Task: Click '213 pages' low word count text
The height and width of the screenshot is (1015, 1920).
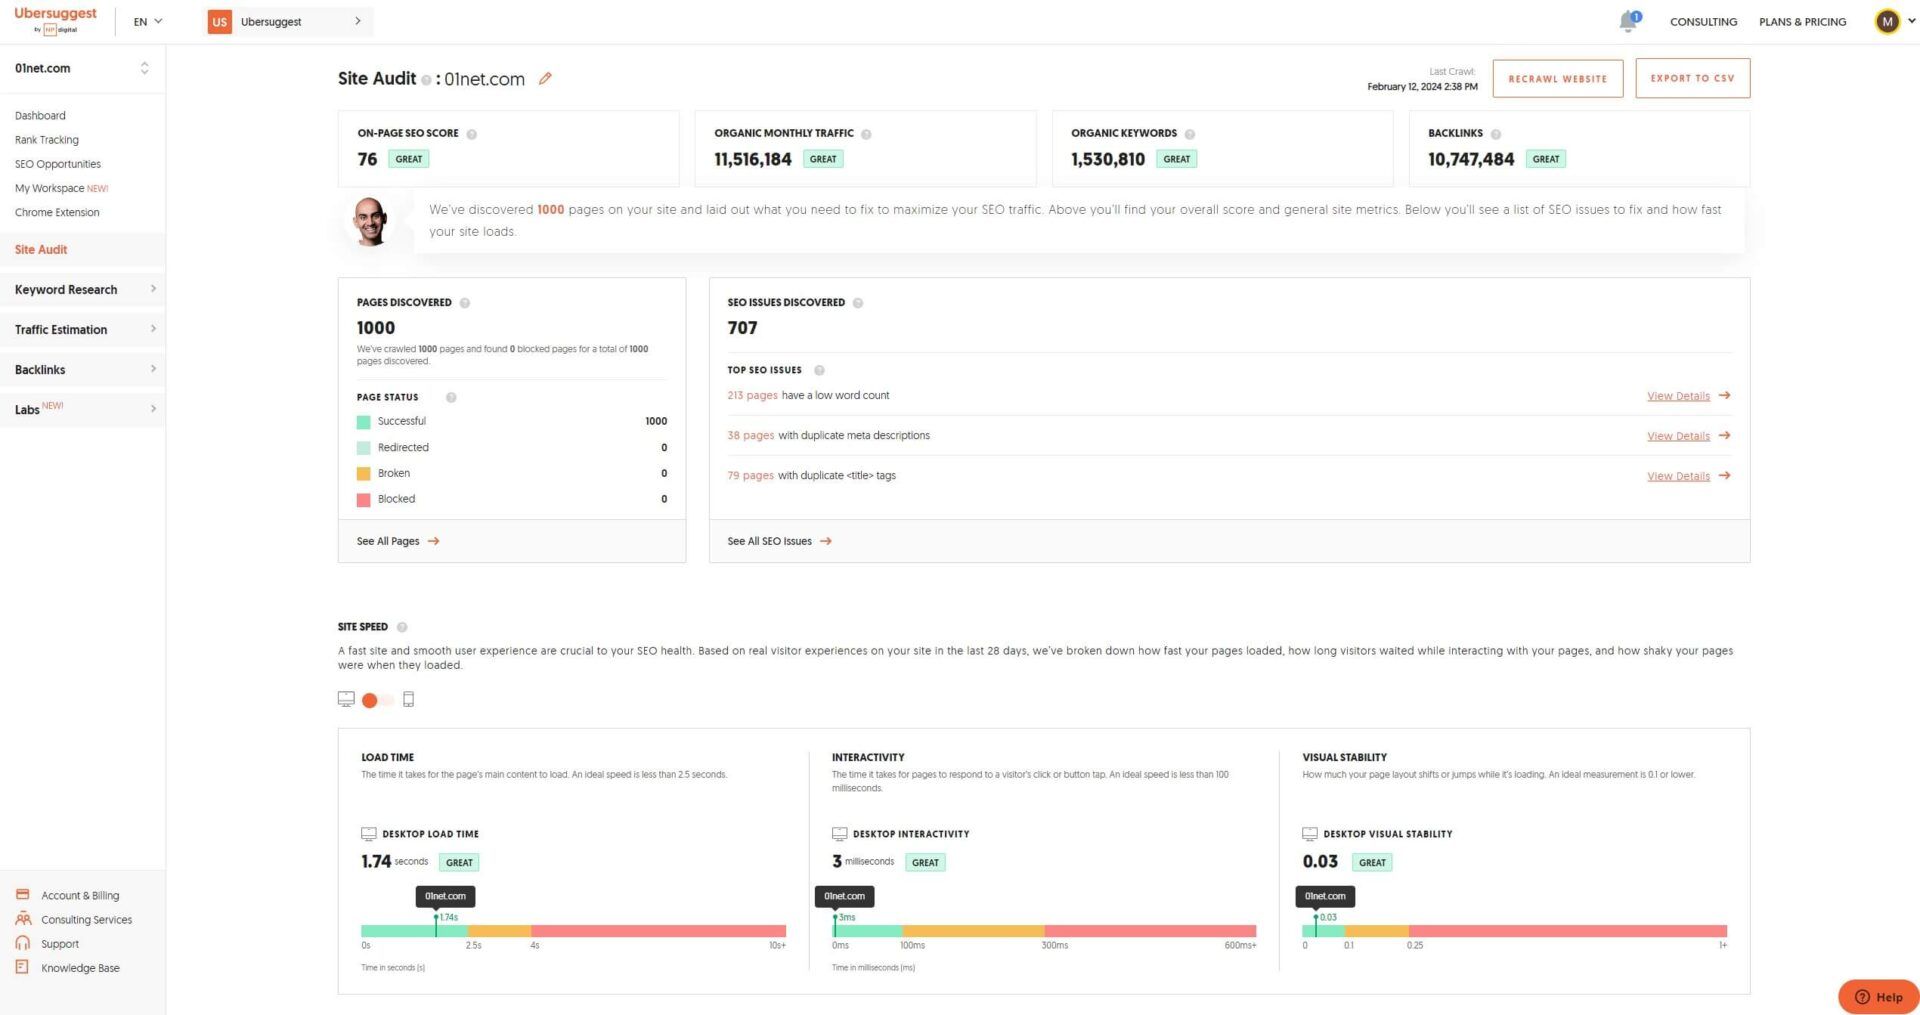Action: coord(752,395)
